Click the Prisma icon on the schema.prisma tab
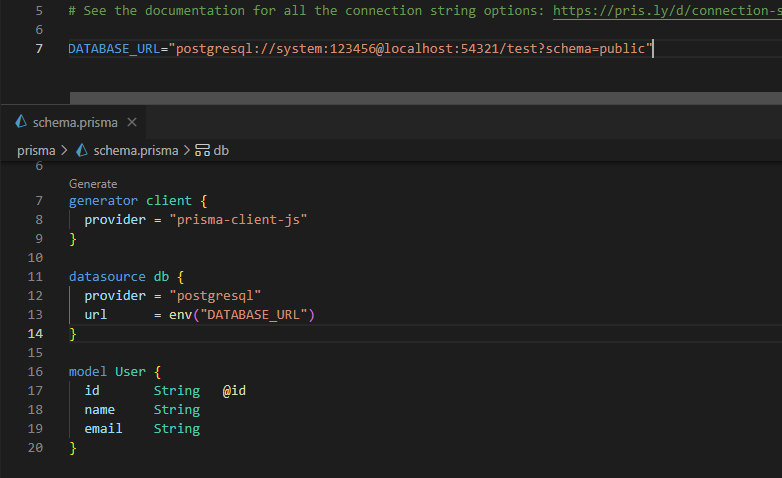Screen dimensions: 782x478 (21, 122)
